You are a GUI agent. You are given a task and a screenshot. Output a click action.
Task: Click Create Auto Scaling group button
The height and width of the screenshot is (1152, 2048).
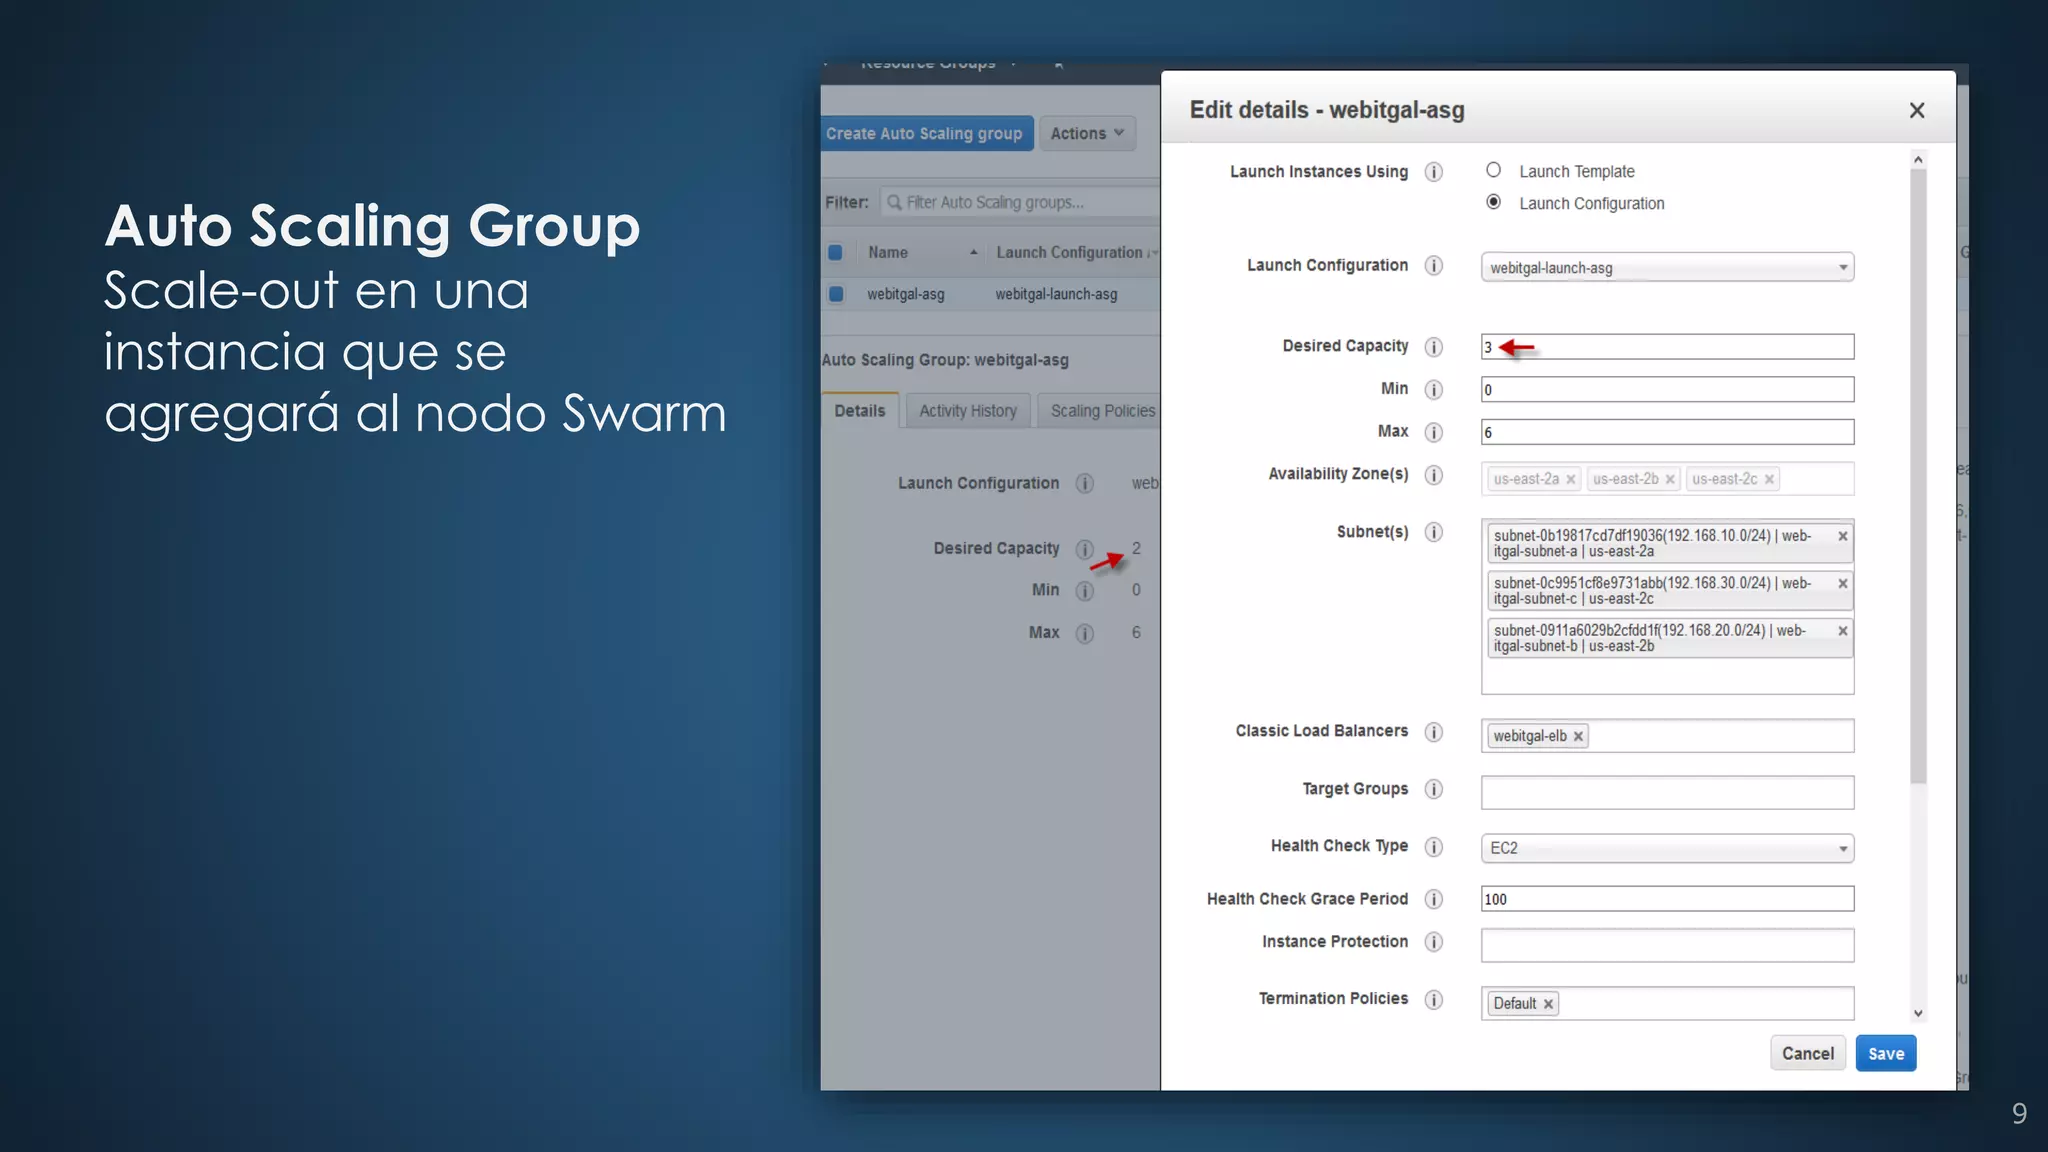tap(926, 133)
